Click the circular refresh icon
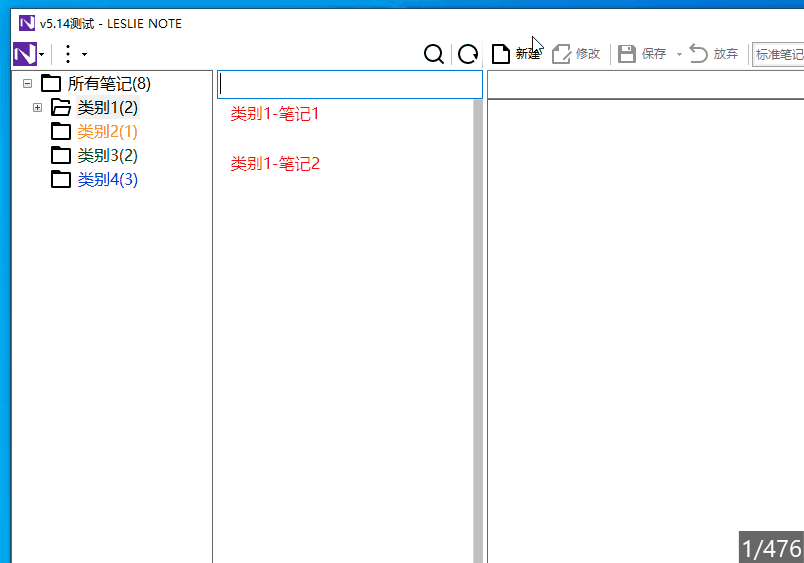804x563 pixels. pyautogui.click(x=468, y=54)
